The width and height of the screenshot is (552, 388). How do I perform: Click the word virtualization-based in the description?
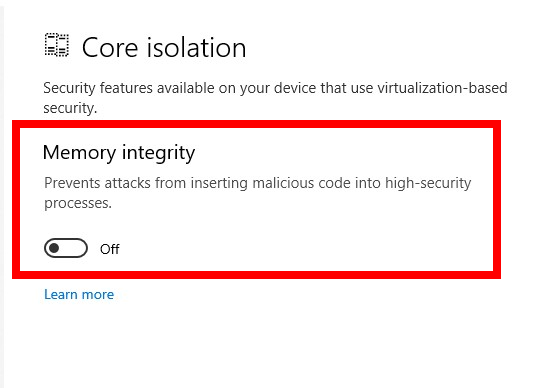pos(442,88)
